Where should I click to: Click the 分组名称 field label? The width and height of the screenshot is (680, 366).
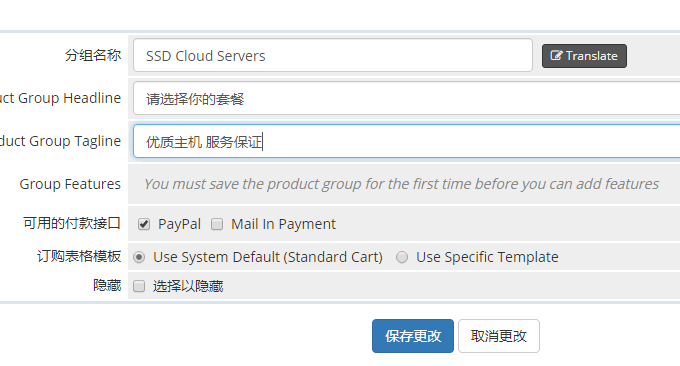93,56
